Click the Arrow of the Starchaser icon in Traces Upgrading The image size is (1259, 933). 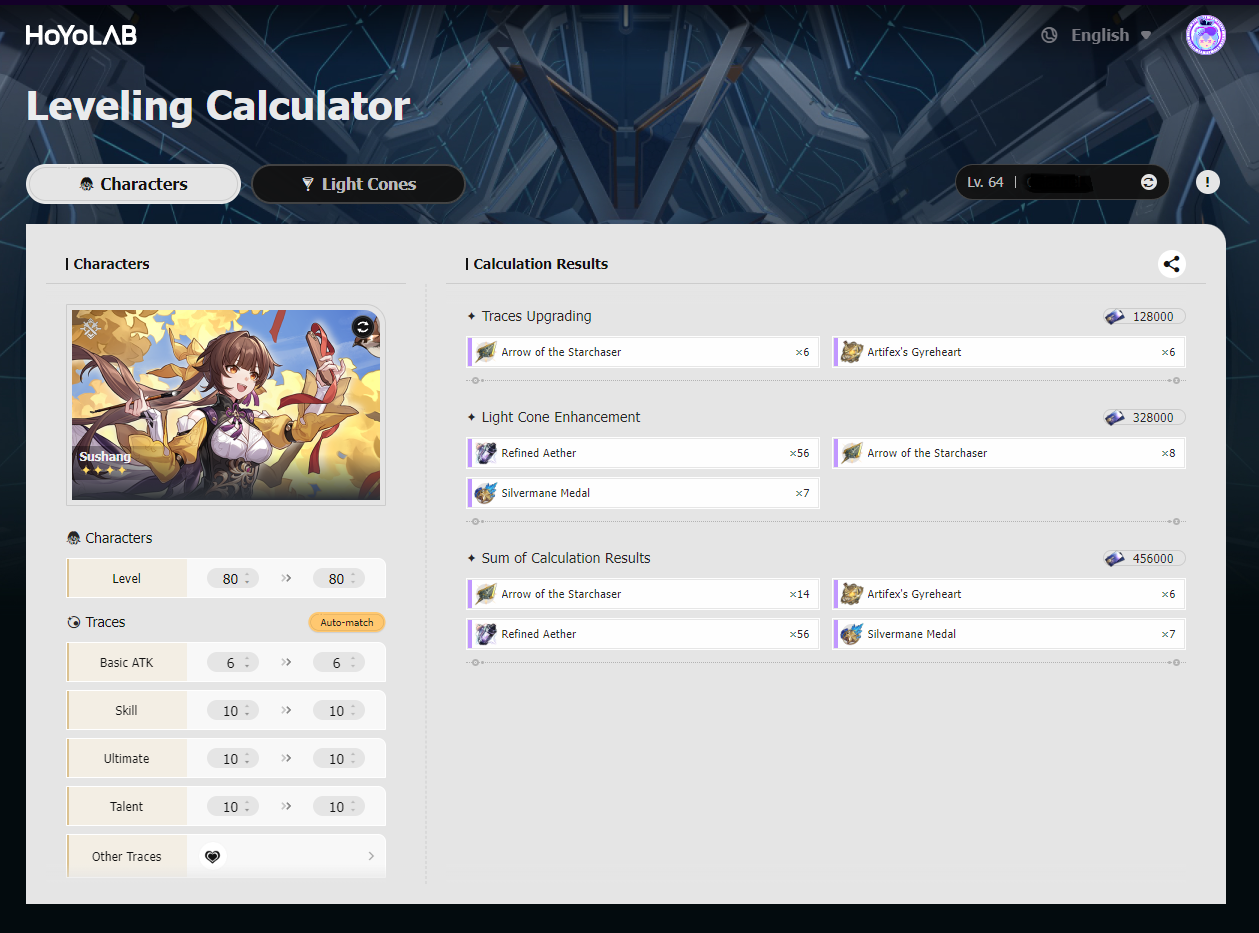point(486,352)
